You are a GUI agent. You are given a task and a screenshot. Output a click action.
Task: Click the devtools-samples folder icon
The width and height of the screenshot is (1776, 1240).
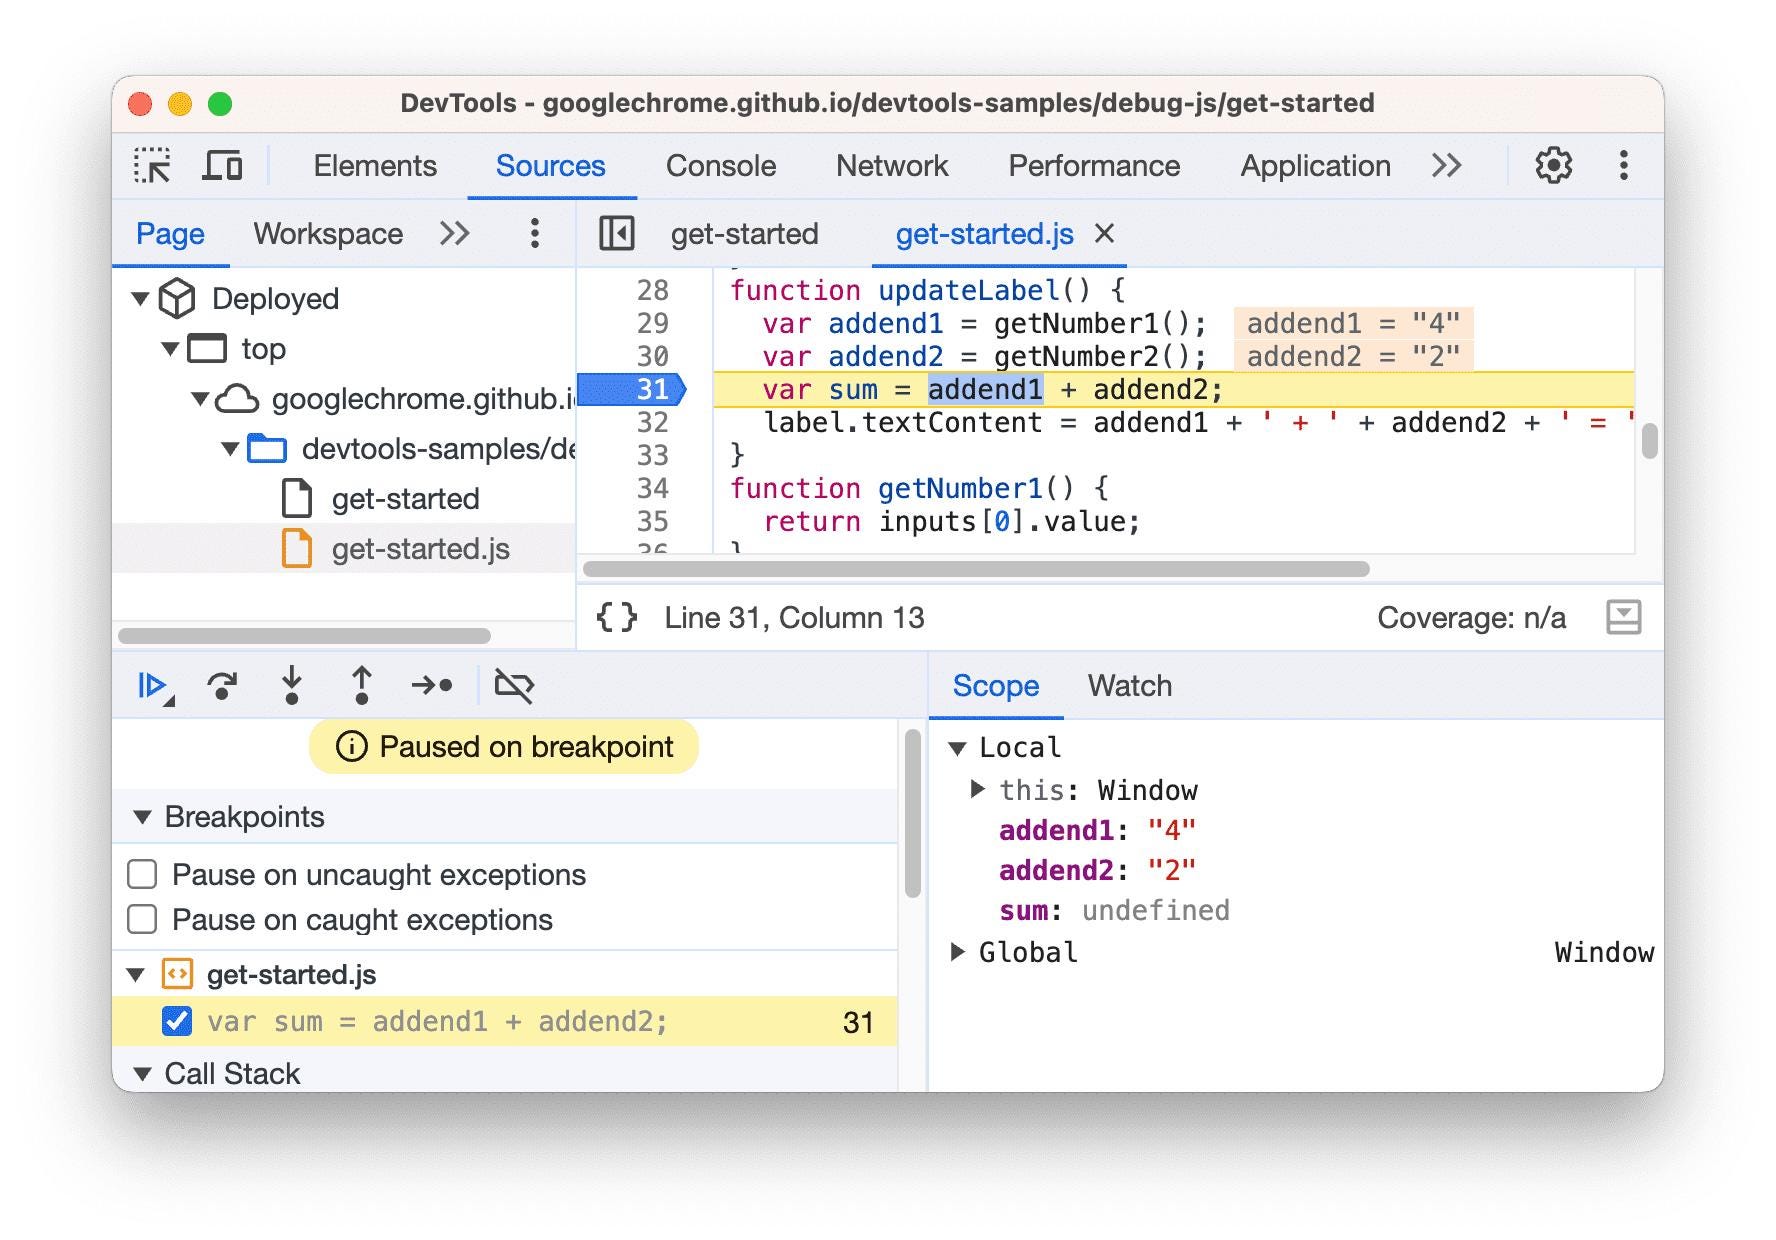[267, 449]
